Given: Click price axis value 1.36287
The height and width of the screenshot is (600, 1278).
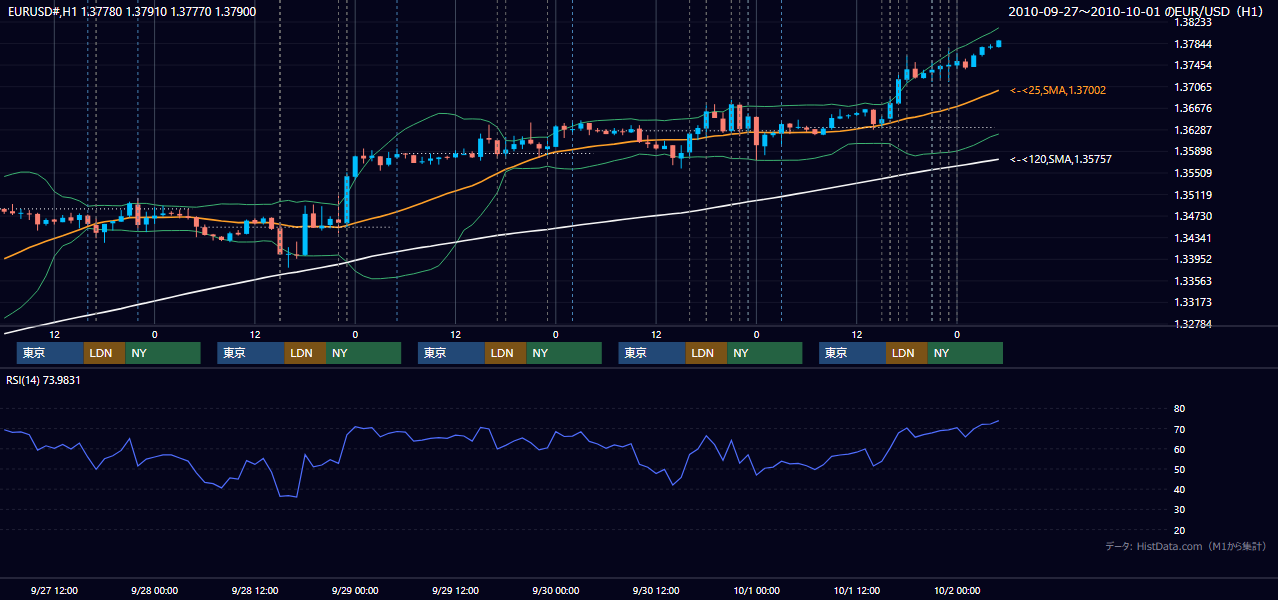Looking at the screenshot, I should 1192,130.
